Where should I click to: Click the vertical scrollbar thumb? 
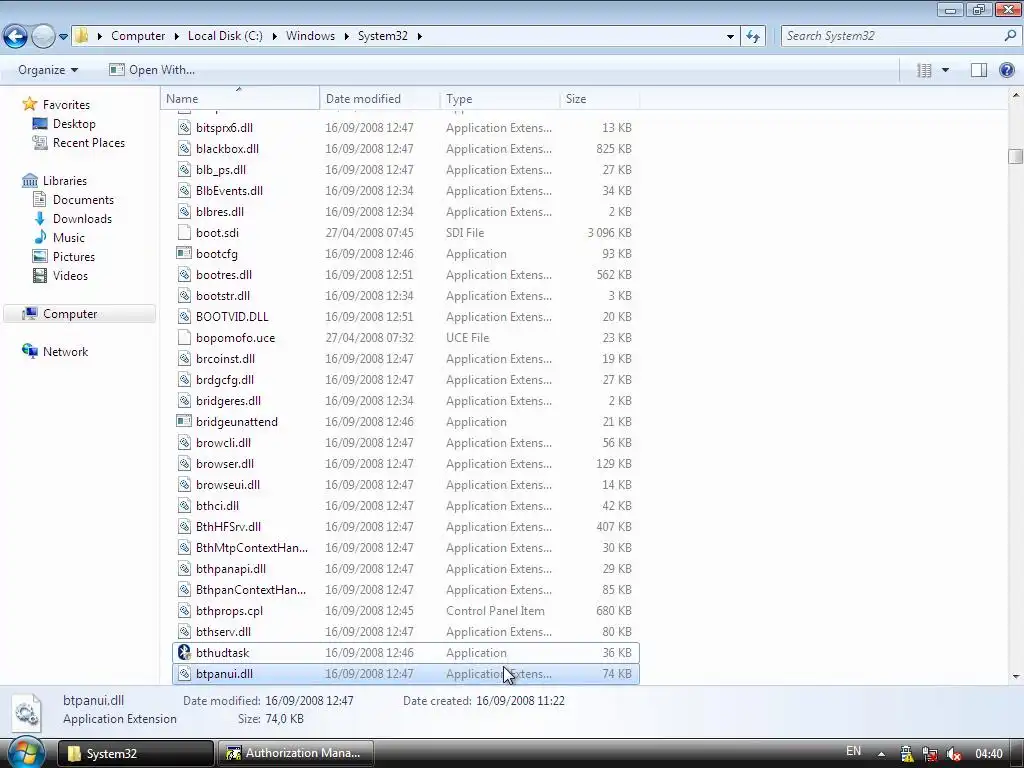[1016, 157]
